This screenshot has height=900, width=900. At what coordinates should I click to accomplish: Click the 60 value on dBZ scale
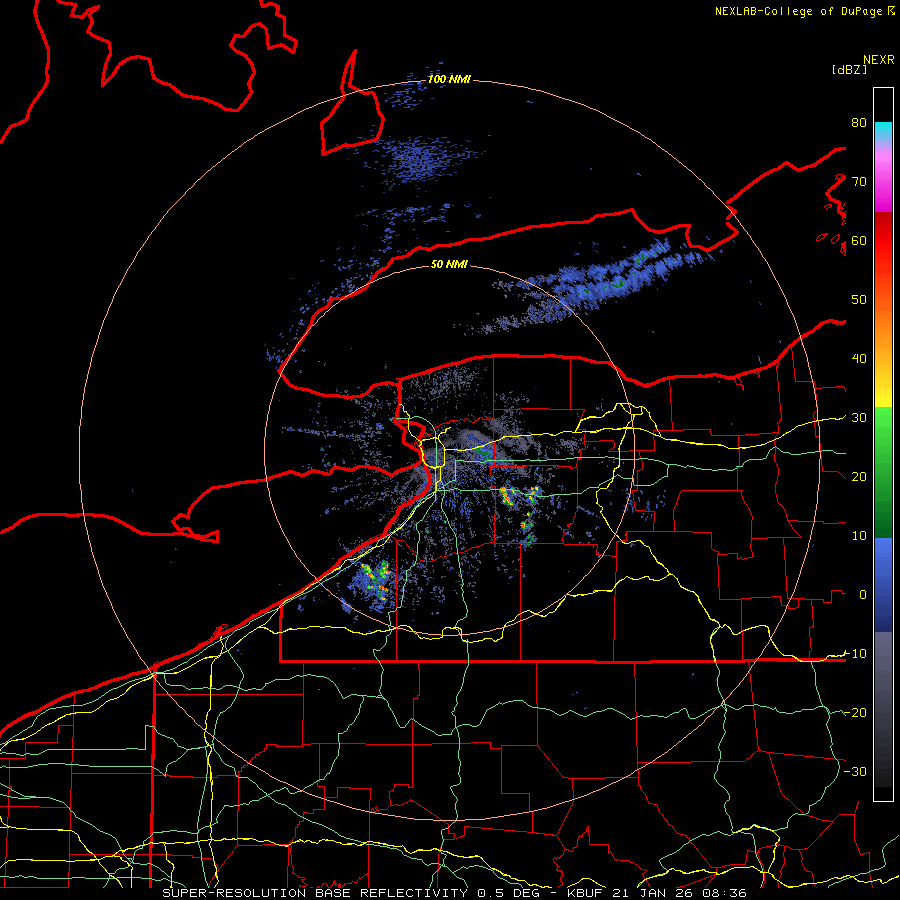point(859,240)
